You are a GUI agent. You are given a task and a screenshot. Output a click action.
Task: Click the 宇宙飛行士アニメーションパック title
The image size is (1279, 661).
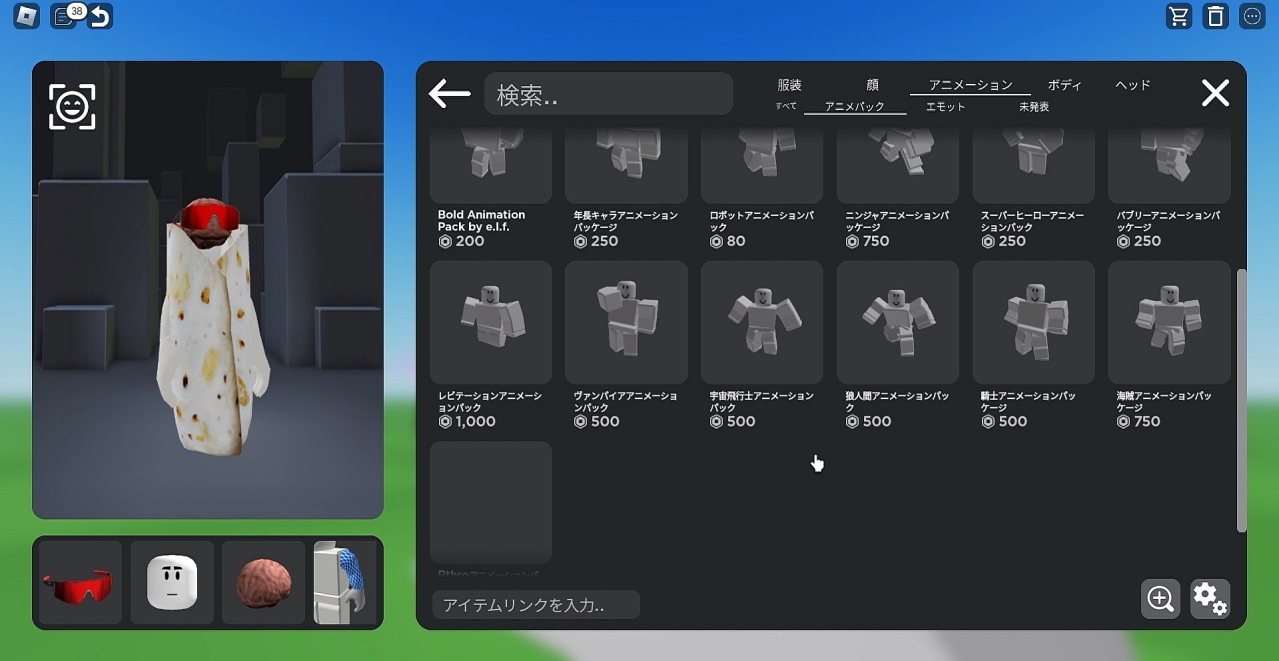tap(761, 402)
